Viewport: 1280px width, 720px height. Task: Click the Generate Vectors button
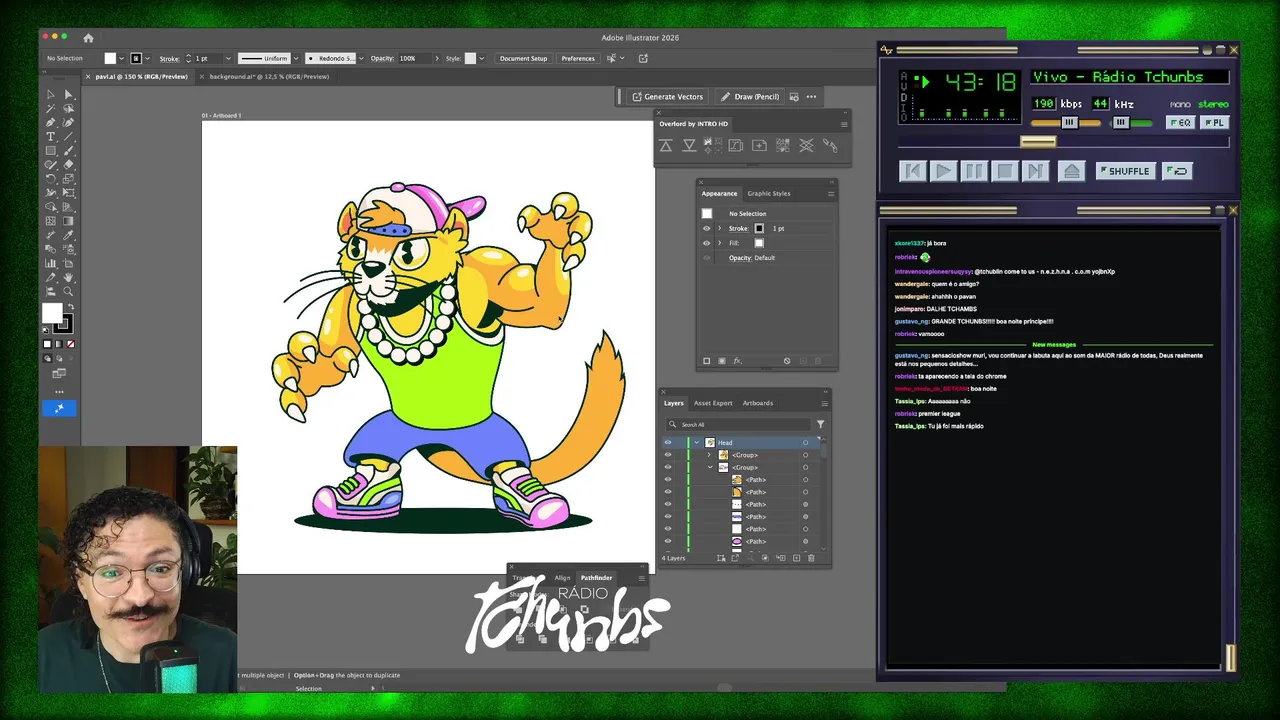point(667,97)
